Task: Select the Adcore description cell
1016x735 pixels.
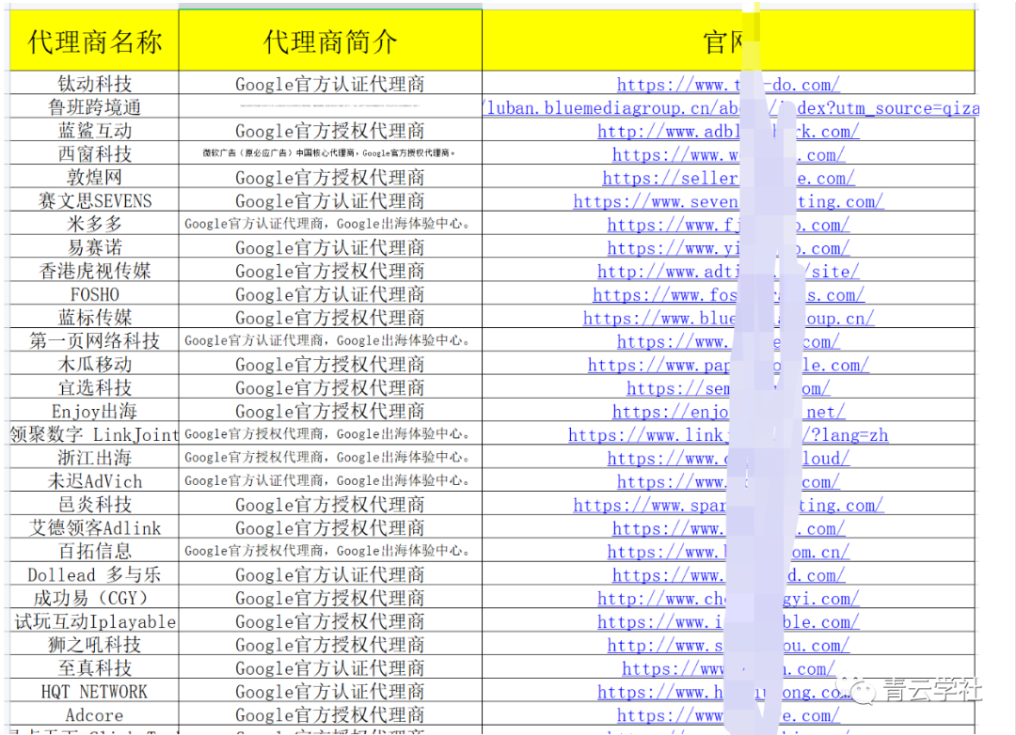Action: [330, 715]
